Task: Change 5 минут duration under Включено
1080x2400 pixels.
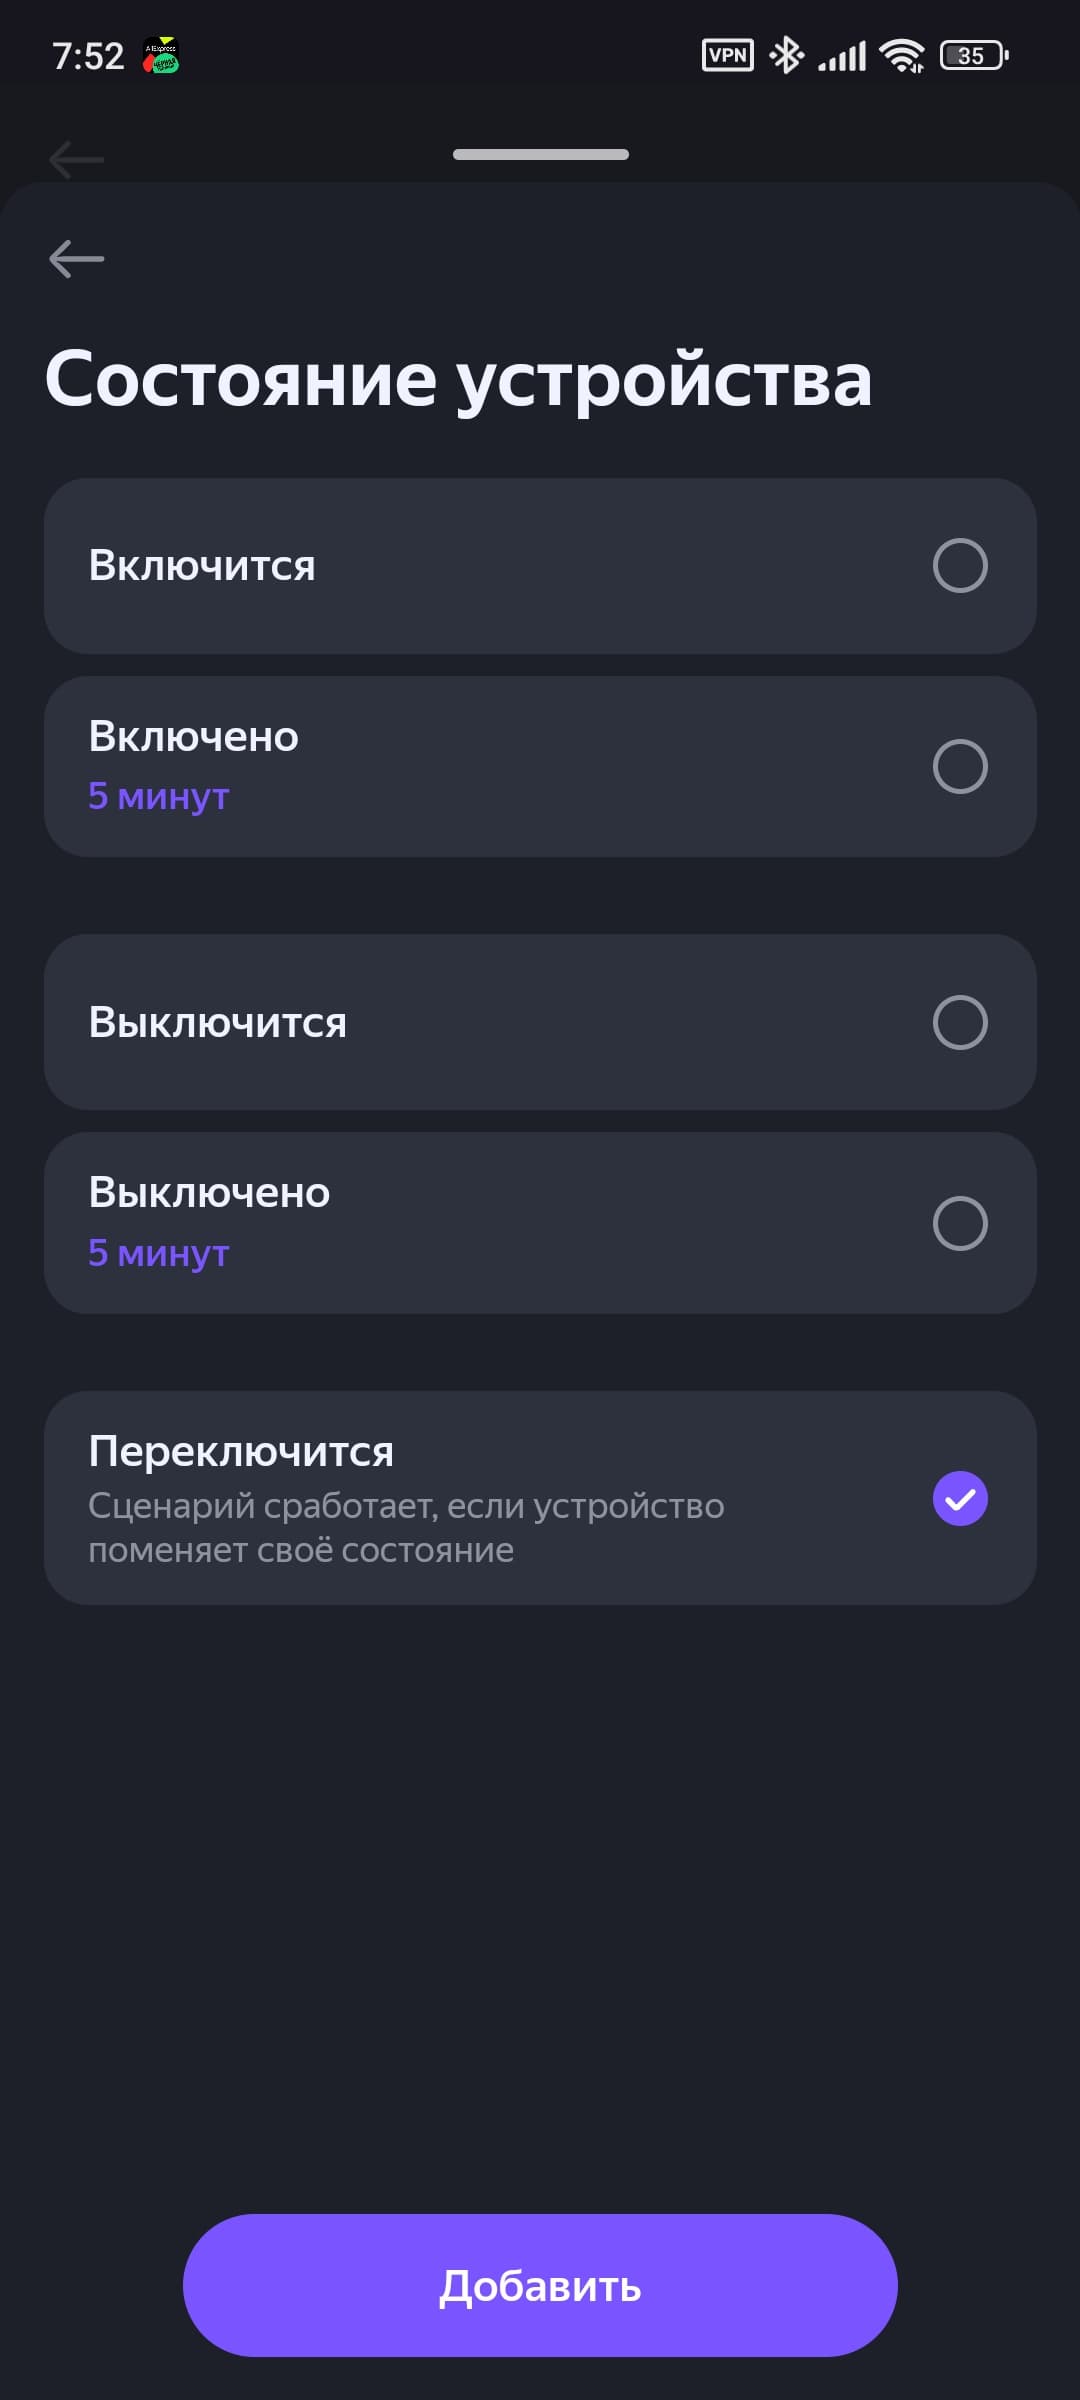Action: click(159, 796)
